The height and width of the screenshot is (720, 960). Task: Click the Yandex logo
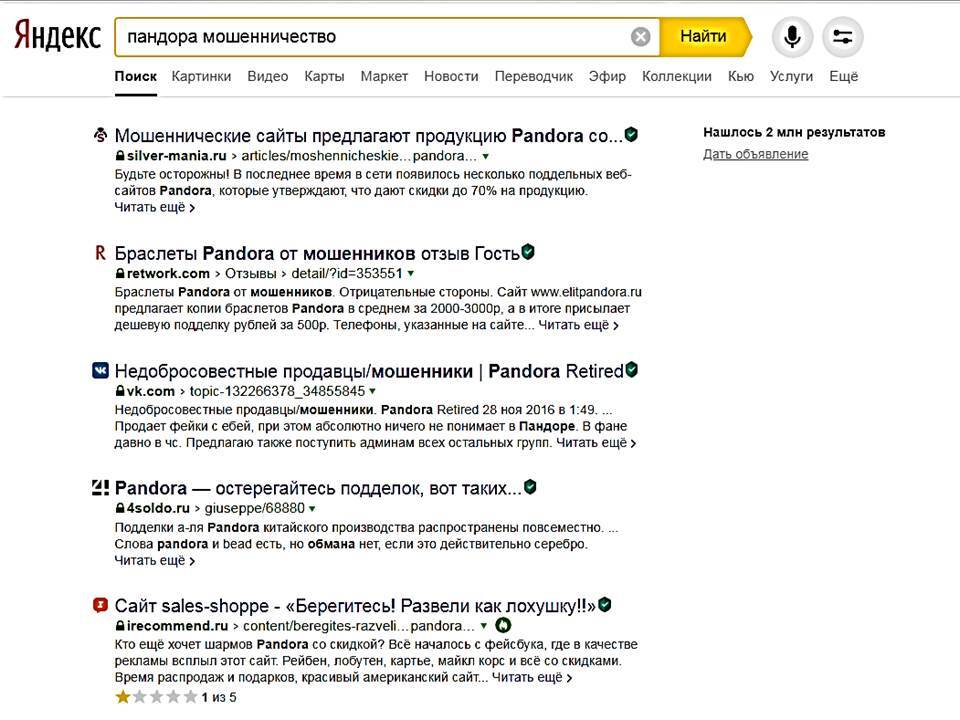[57, 37]
